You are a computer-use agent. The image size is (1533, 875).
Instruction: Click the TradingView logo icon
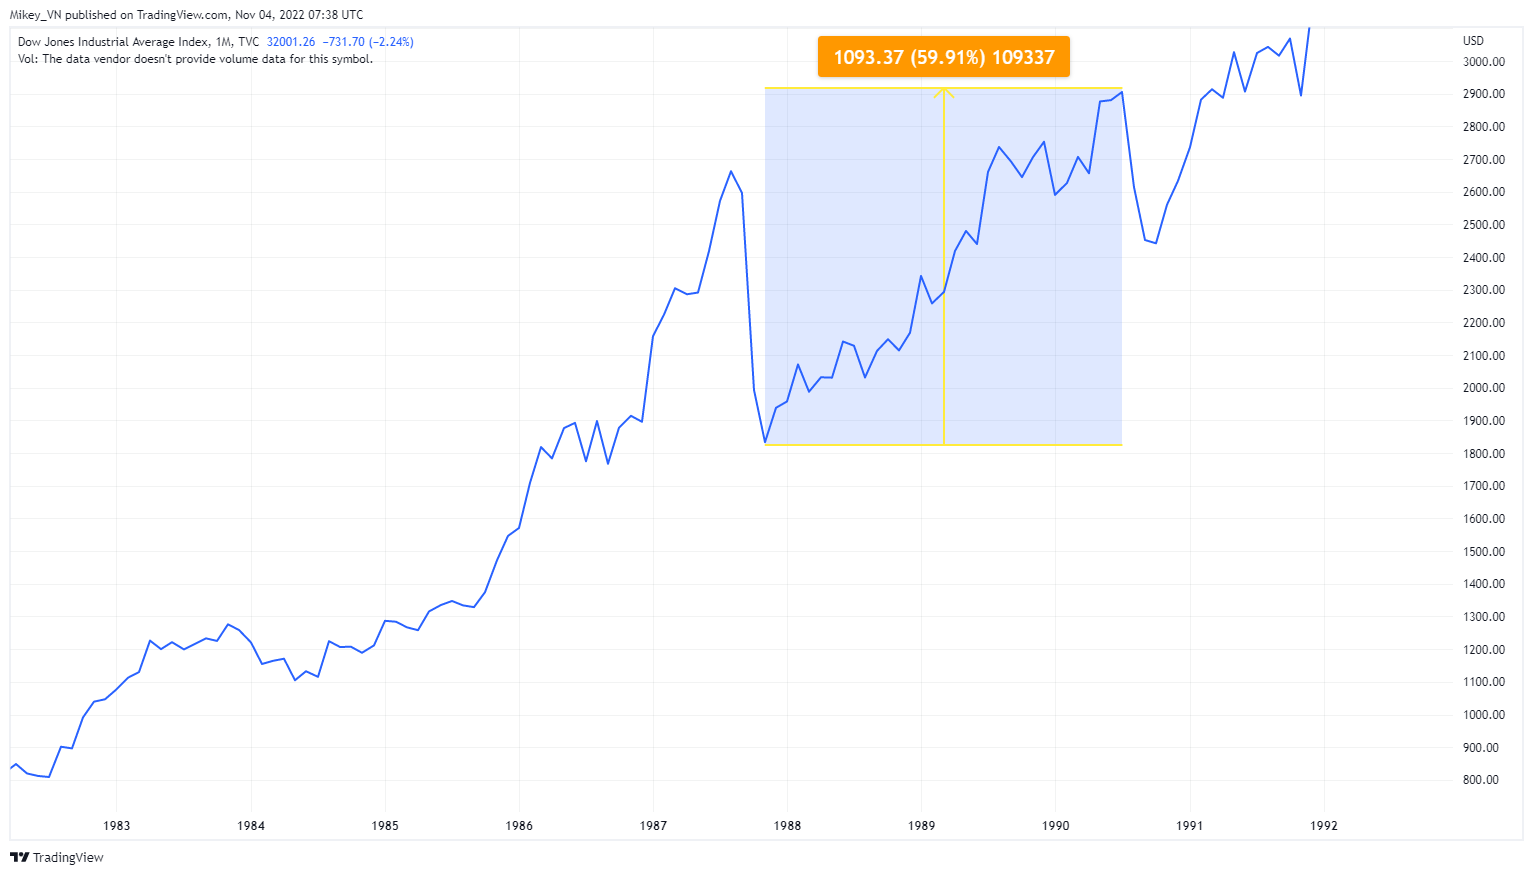pos(19,857)
